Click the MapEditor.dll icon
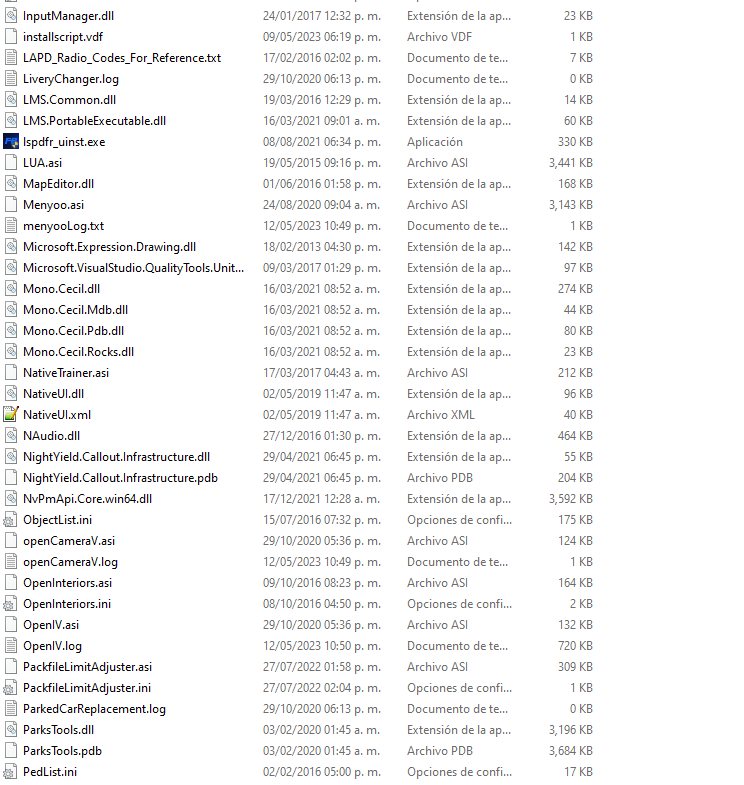 coord(11,184)
